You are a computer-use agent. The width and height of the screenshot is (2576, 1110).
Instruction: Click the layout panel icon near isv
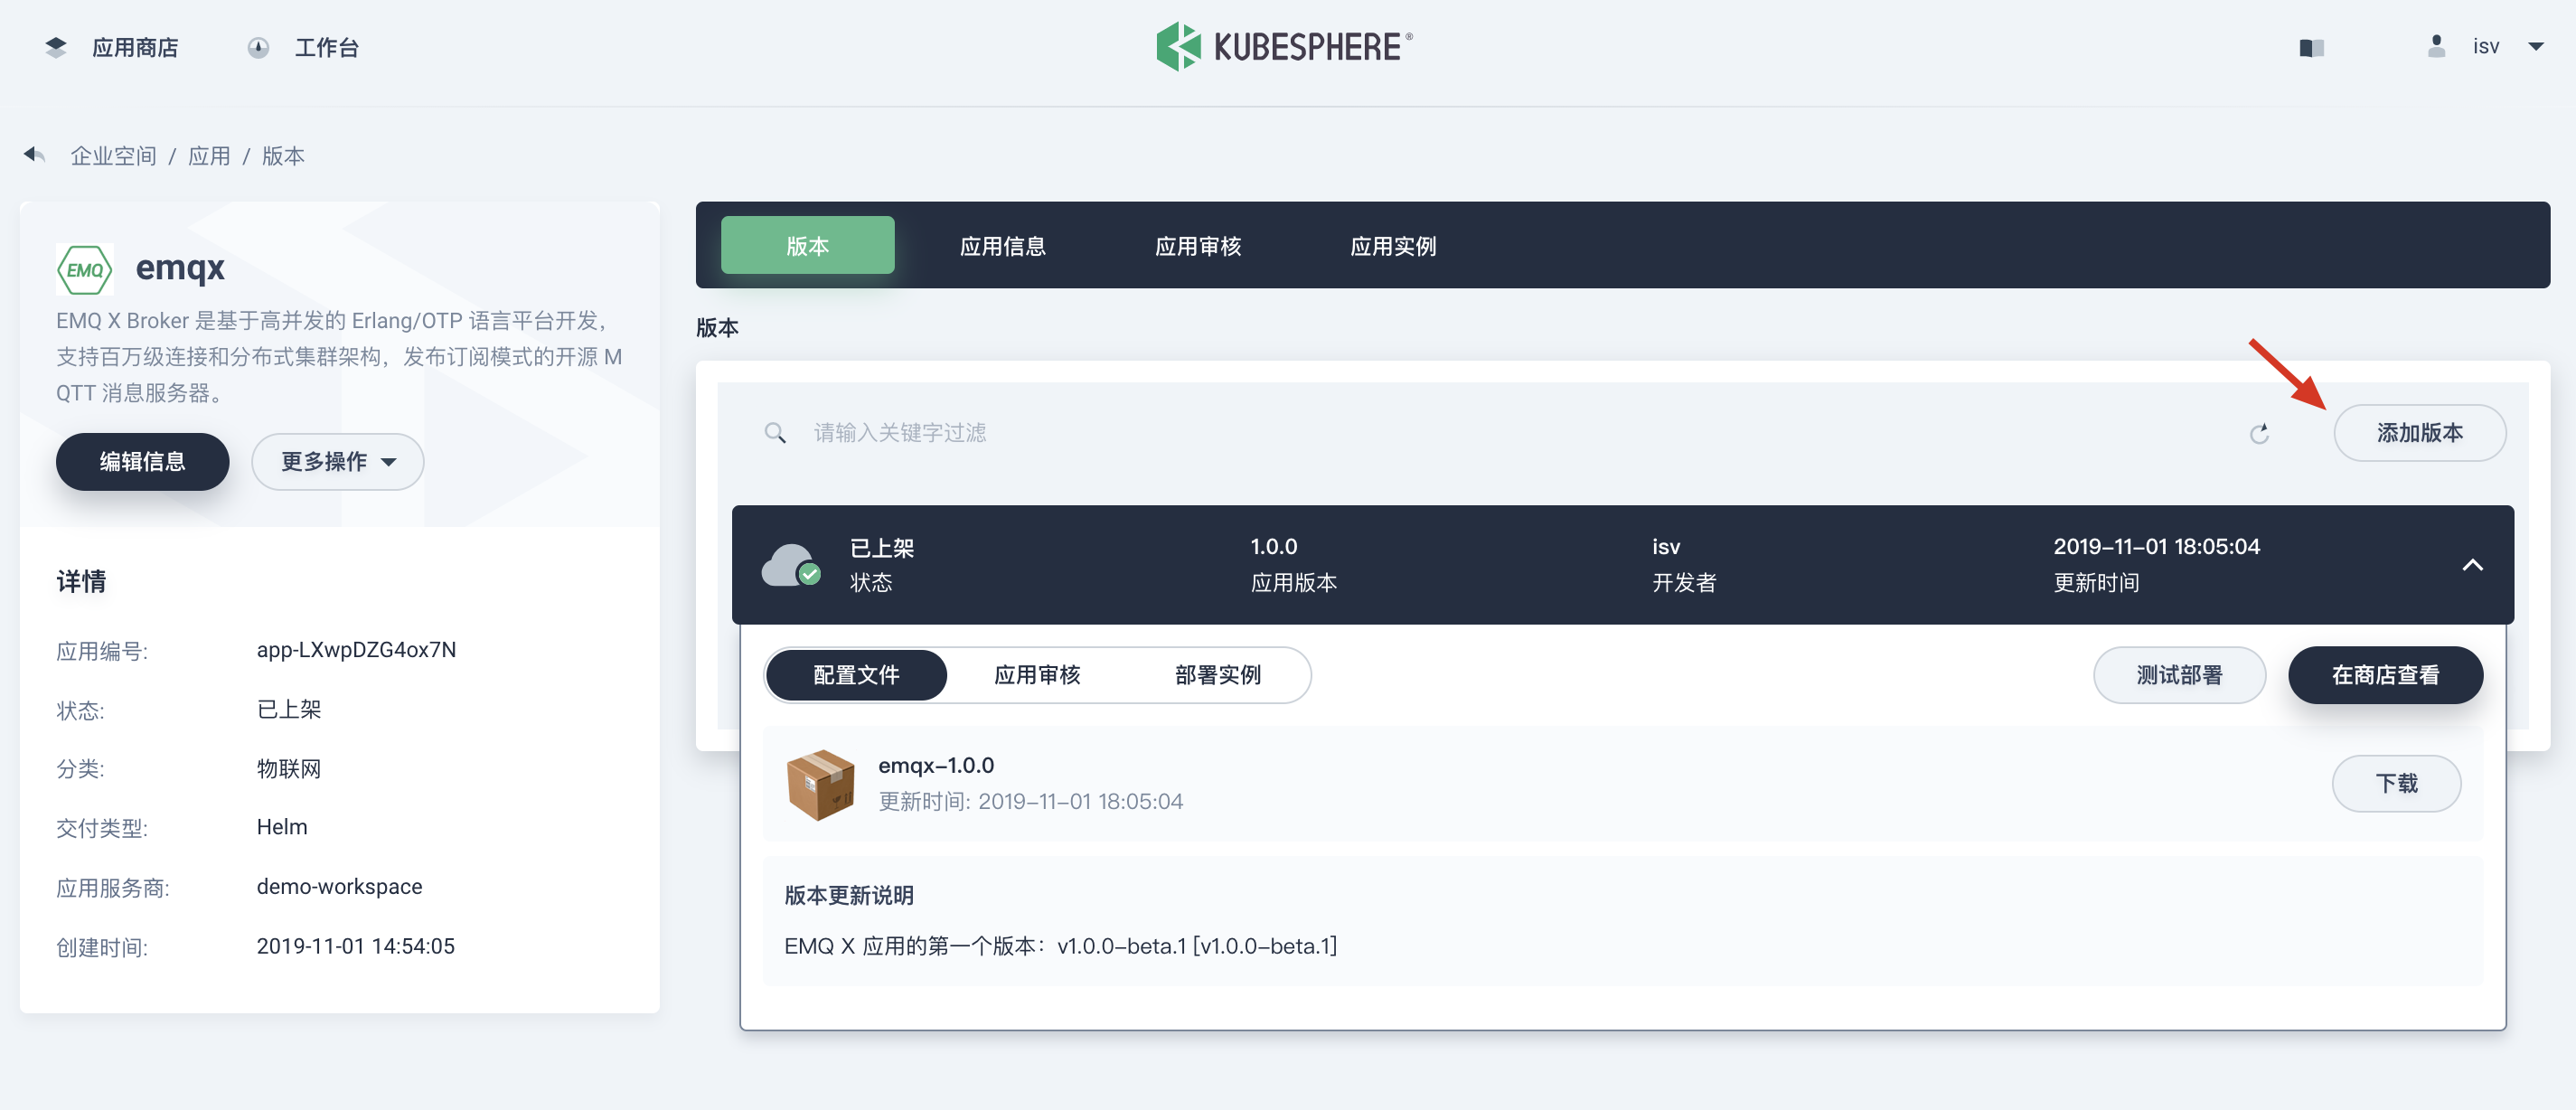tap(2311, 47)
